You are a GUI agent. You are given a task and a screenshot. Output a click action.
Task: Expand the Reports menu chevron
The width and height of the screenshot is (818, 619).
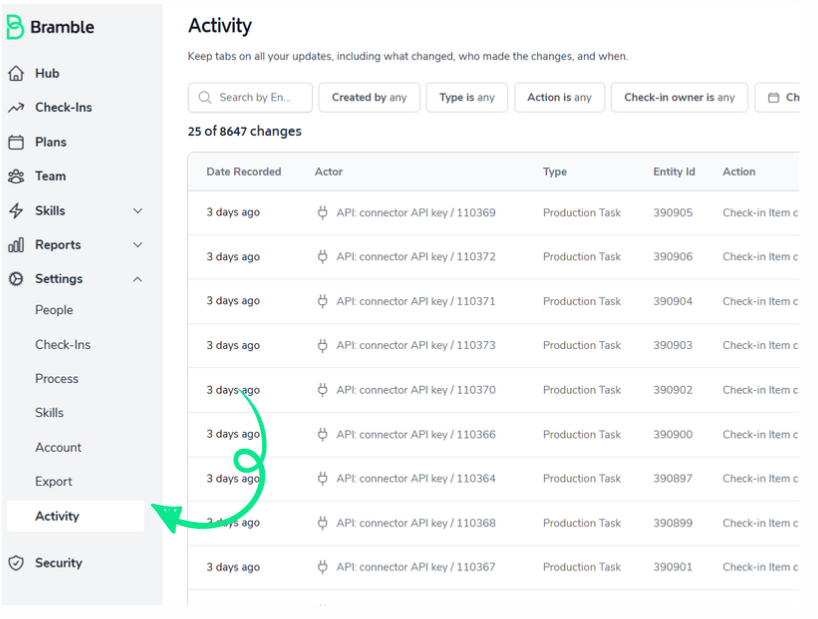(138, 245)
